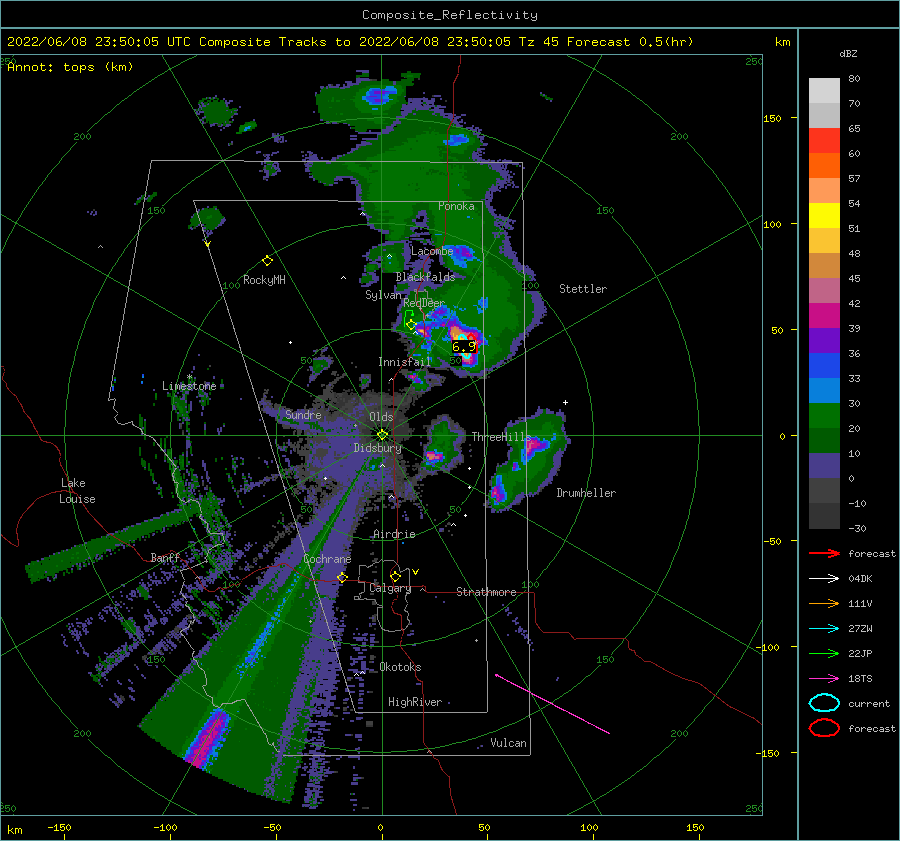The image size is (900, 841).
Task: Click the purple swatch between 39 and 36
Action: (x=824, y=340)
